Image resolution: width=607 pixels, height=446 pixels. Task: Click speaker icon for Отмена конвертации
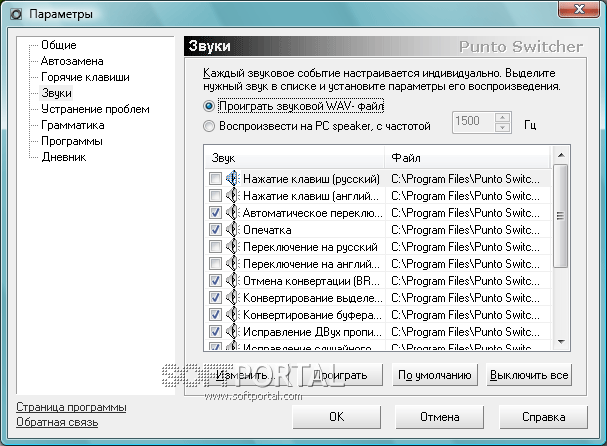point(233,281)
